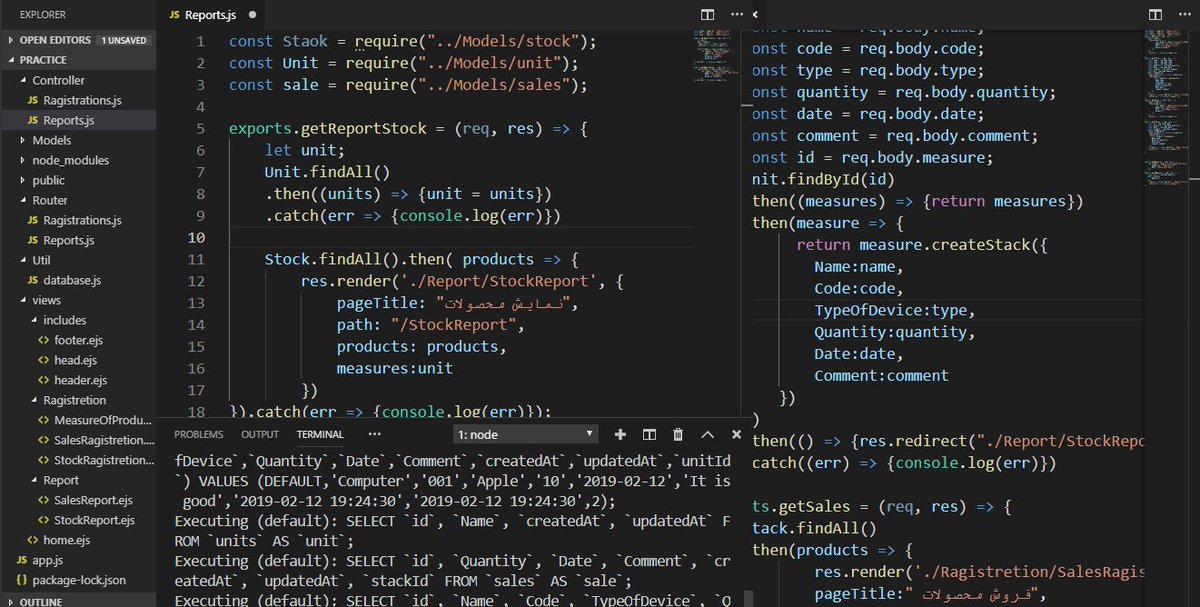Maximize the panel using the up chevron

(707, 434)
